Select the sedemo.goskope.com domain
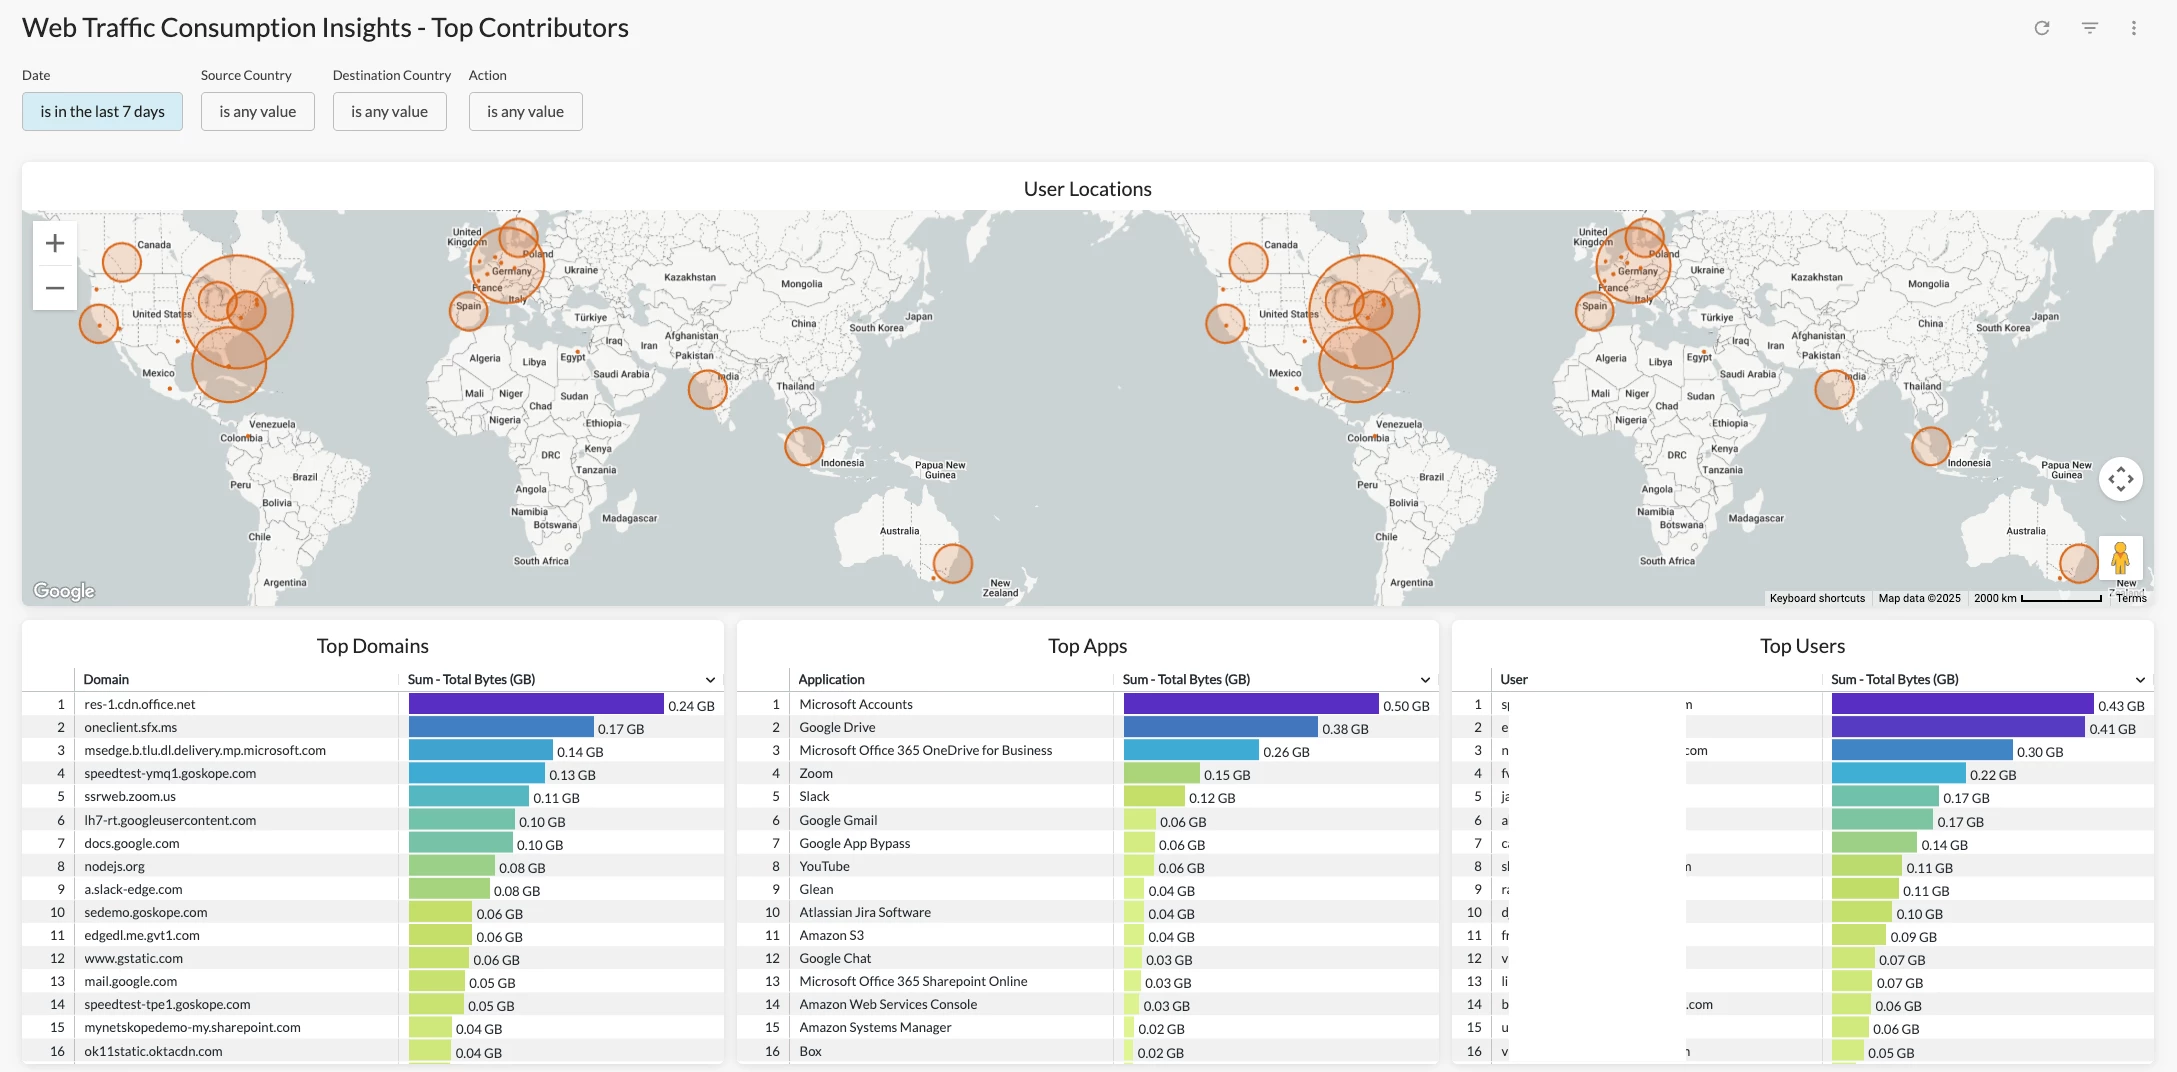Screen dimensions: 2177x1072 146,912
